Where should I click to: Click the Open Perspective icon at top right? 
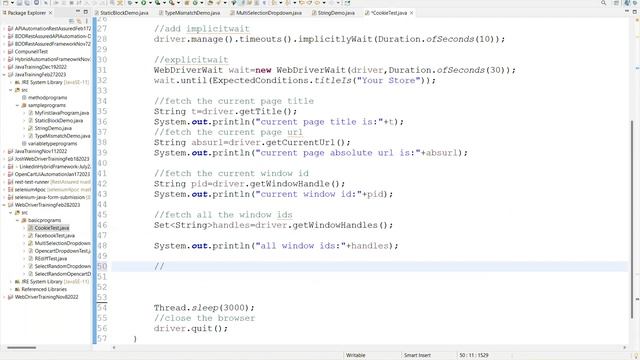tap(617, 3)
